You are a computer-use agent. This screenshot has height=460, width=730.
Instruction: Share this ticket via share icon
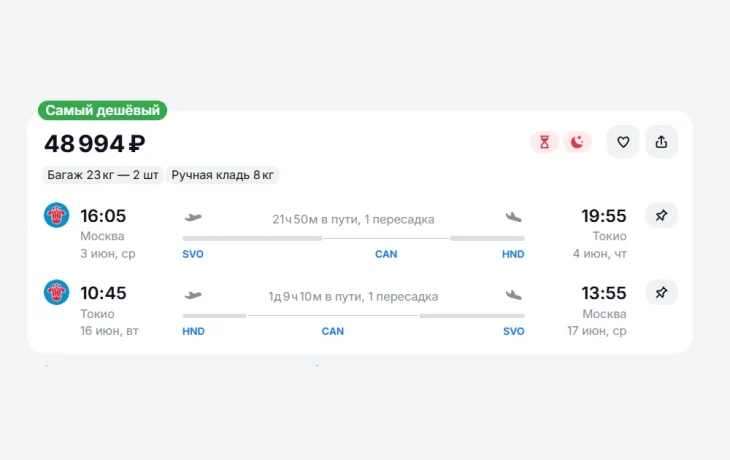(661, 142)
